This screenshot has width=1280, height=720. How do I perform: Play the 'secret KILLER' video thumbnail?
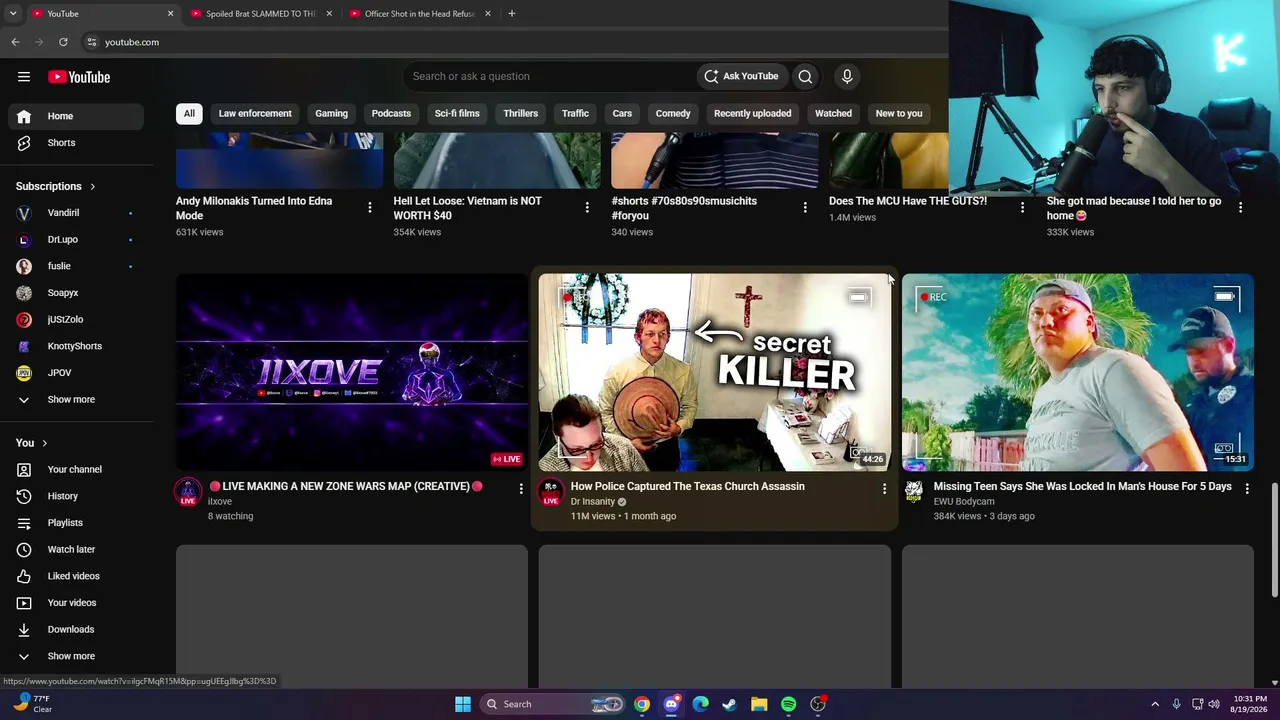714,372
